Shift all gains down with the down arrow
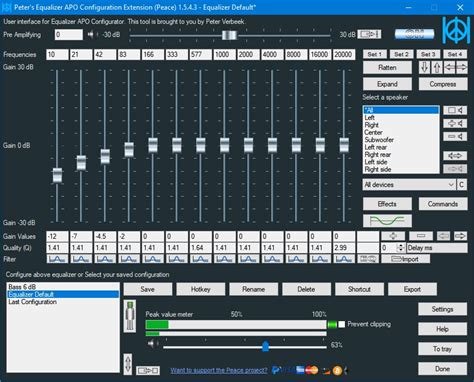 pos(424,67)
